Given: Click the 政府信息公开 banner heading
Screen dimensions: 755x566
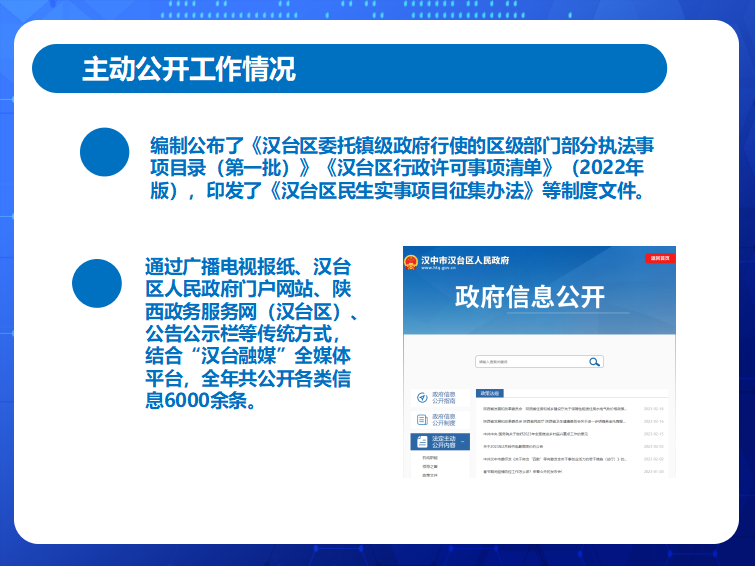Looking at the screenshot, I should (530, 297).
